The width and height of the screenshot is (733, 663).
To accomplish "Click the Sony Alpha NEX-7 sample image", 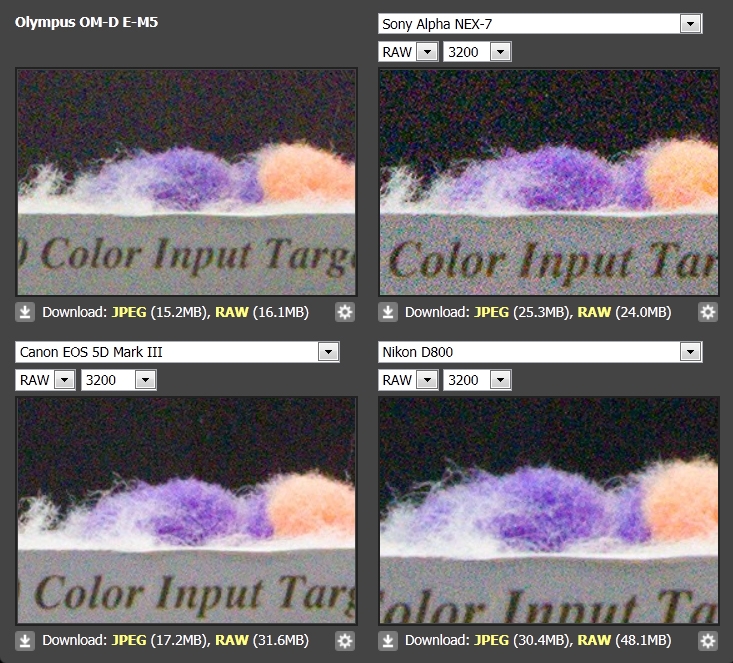I will [549, 182].
